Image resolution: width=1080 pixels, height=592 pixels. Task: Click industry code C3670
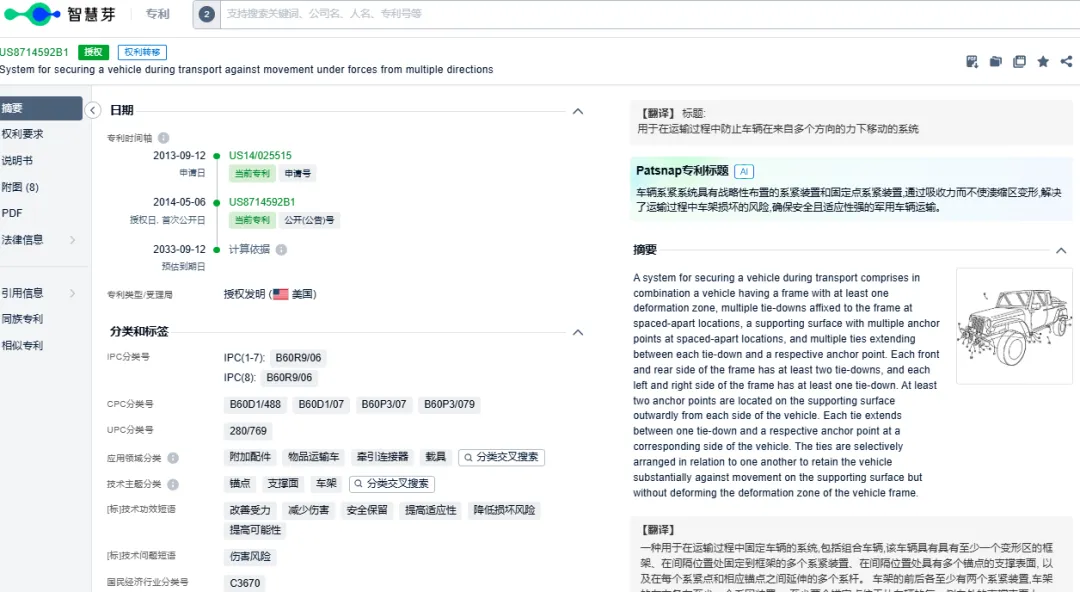click(245, 583)
